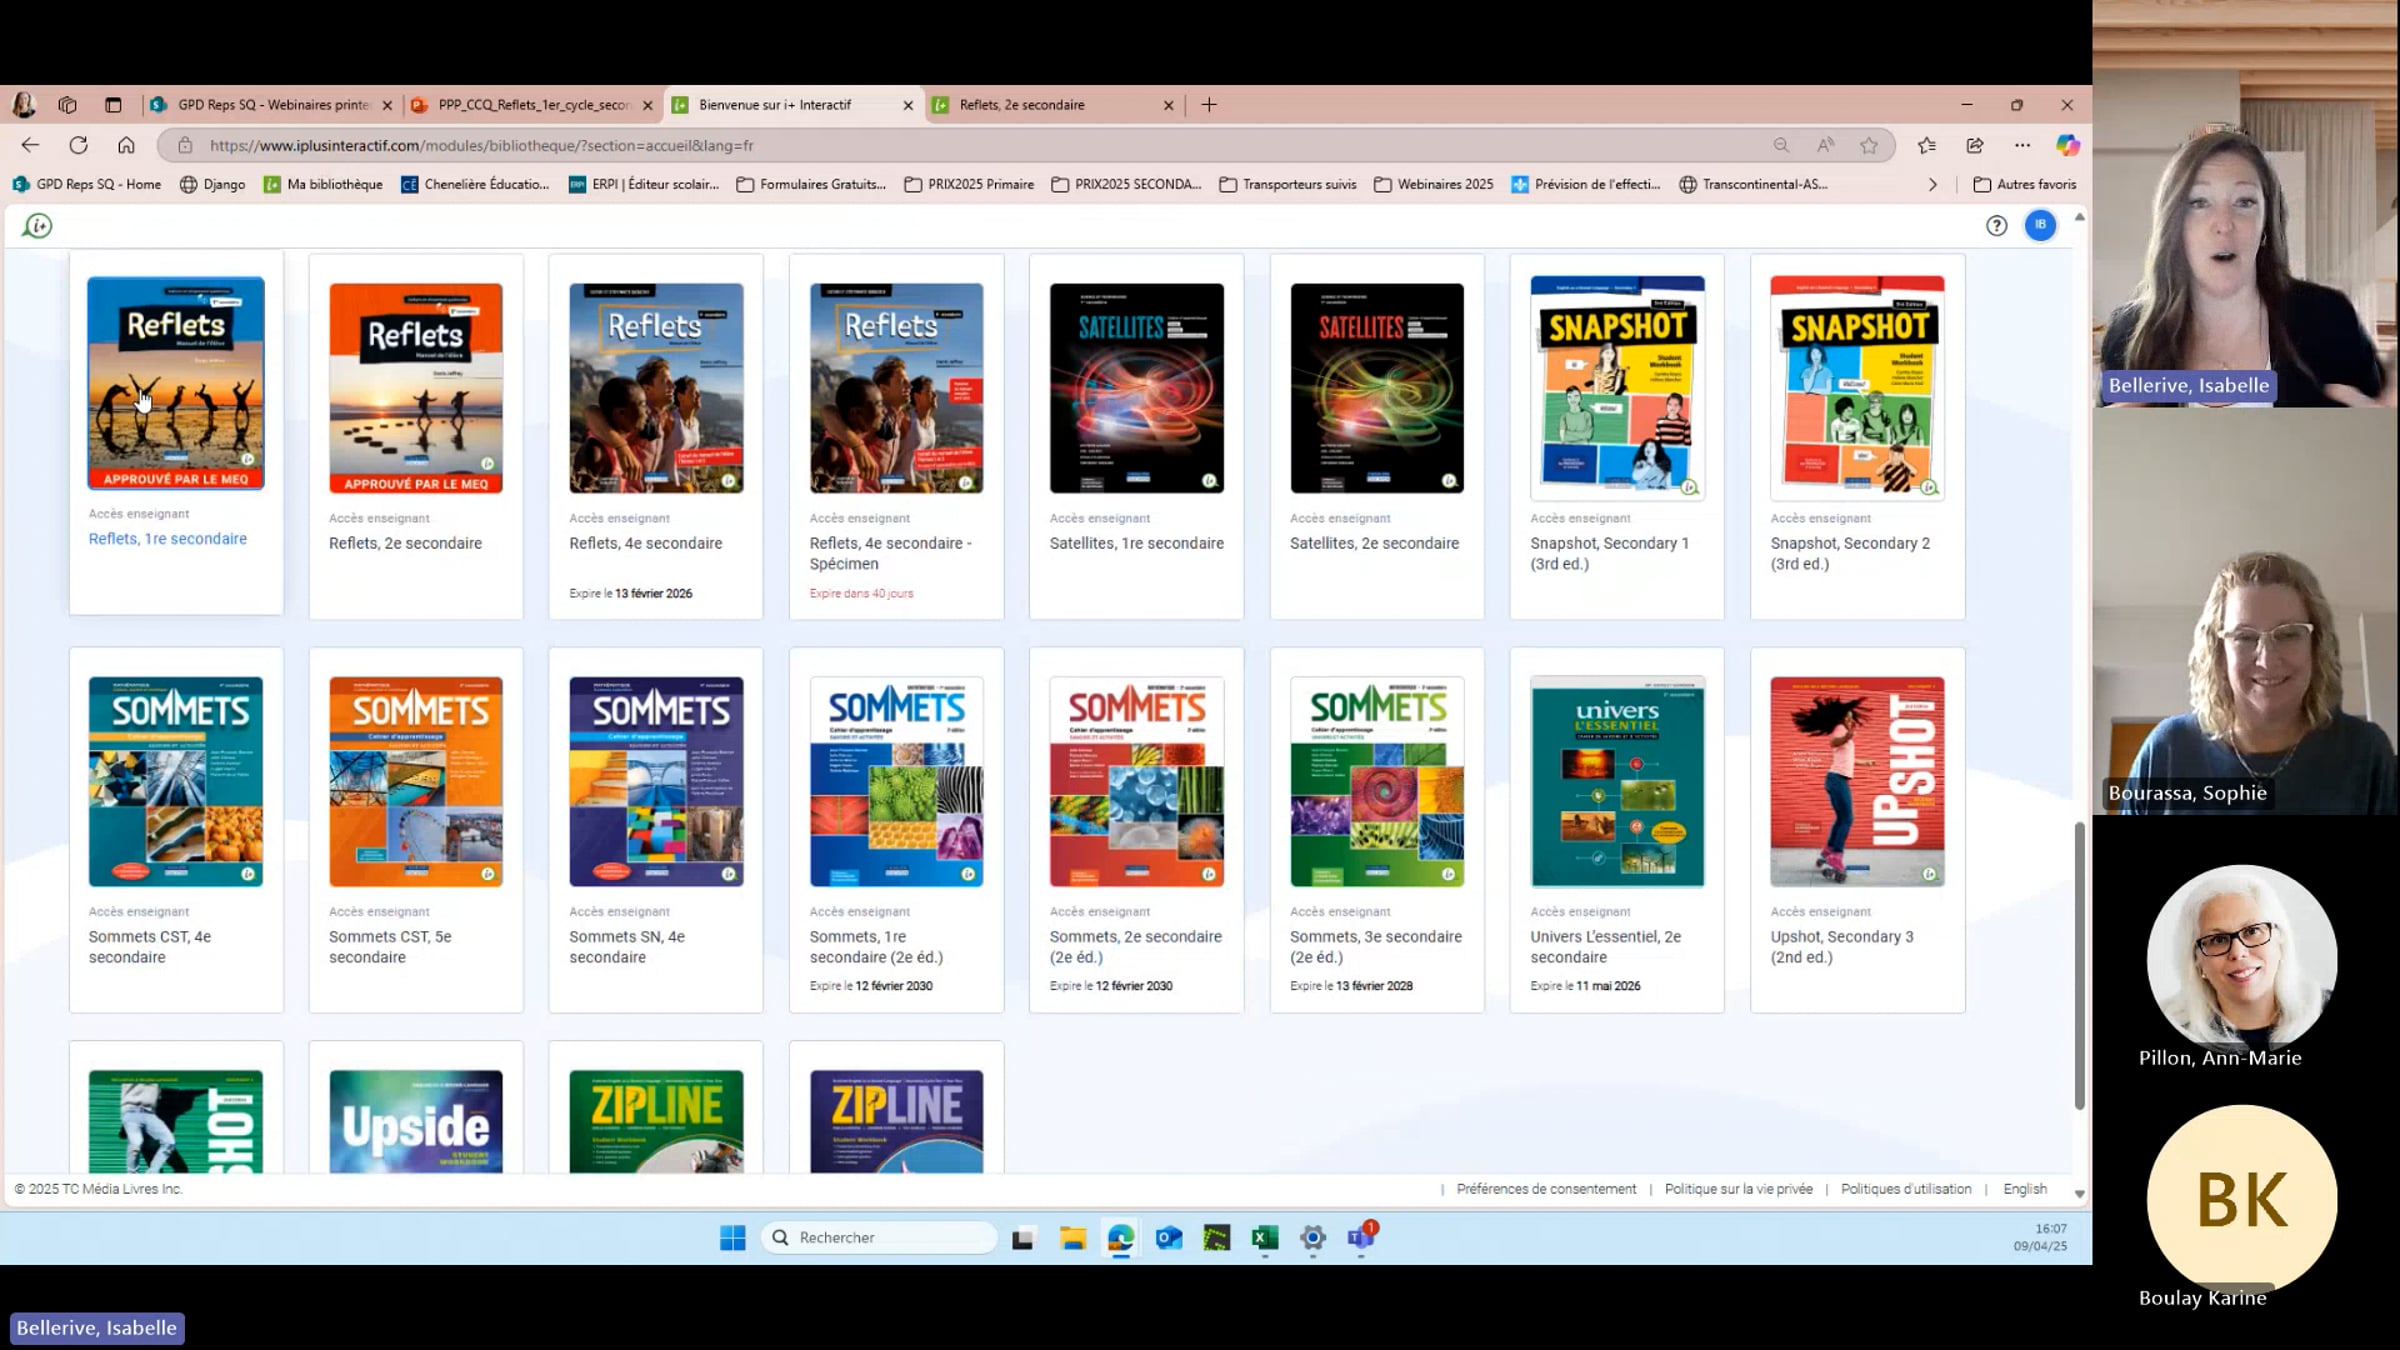Open the PRIX2025 Primaire bookmark folder
This screenshot has width=2400, height=1350.
click(969, 184)
